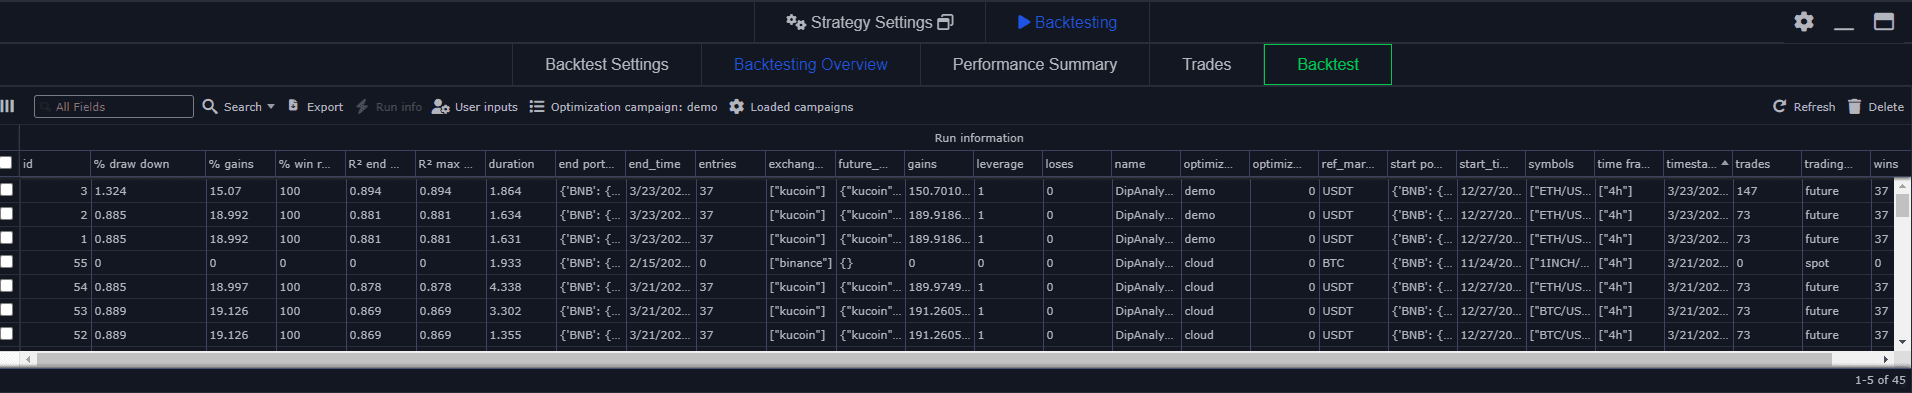Open Strategy Settings gears icon

coord(796,22)
